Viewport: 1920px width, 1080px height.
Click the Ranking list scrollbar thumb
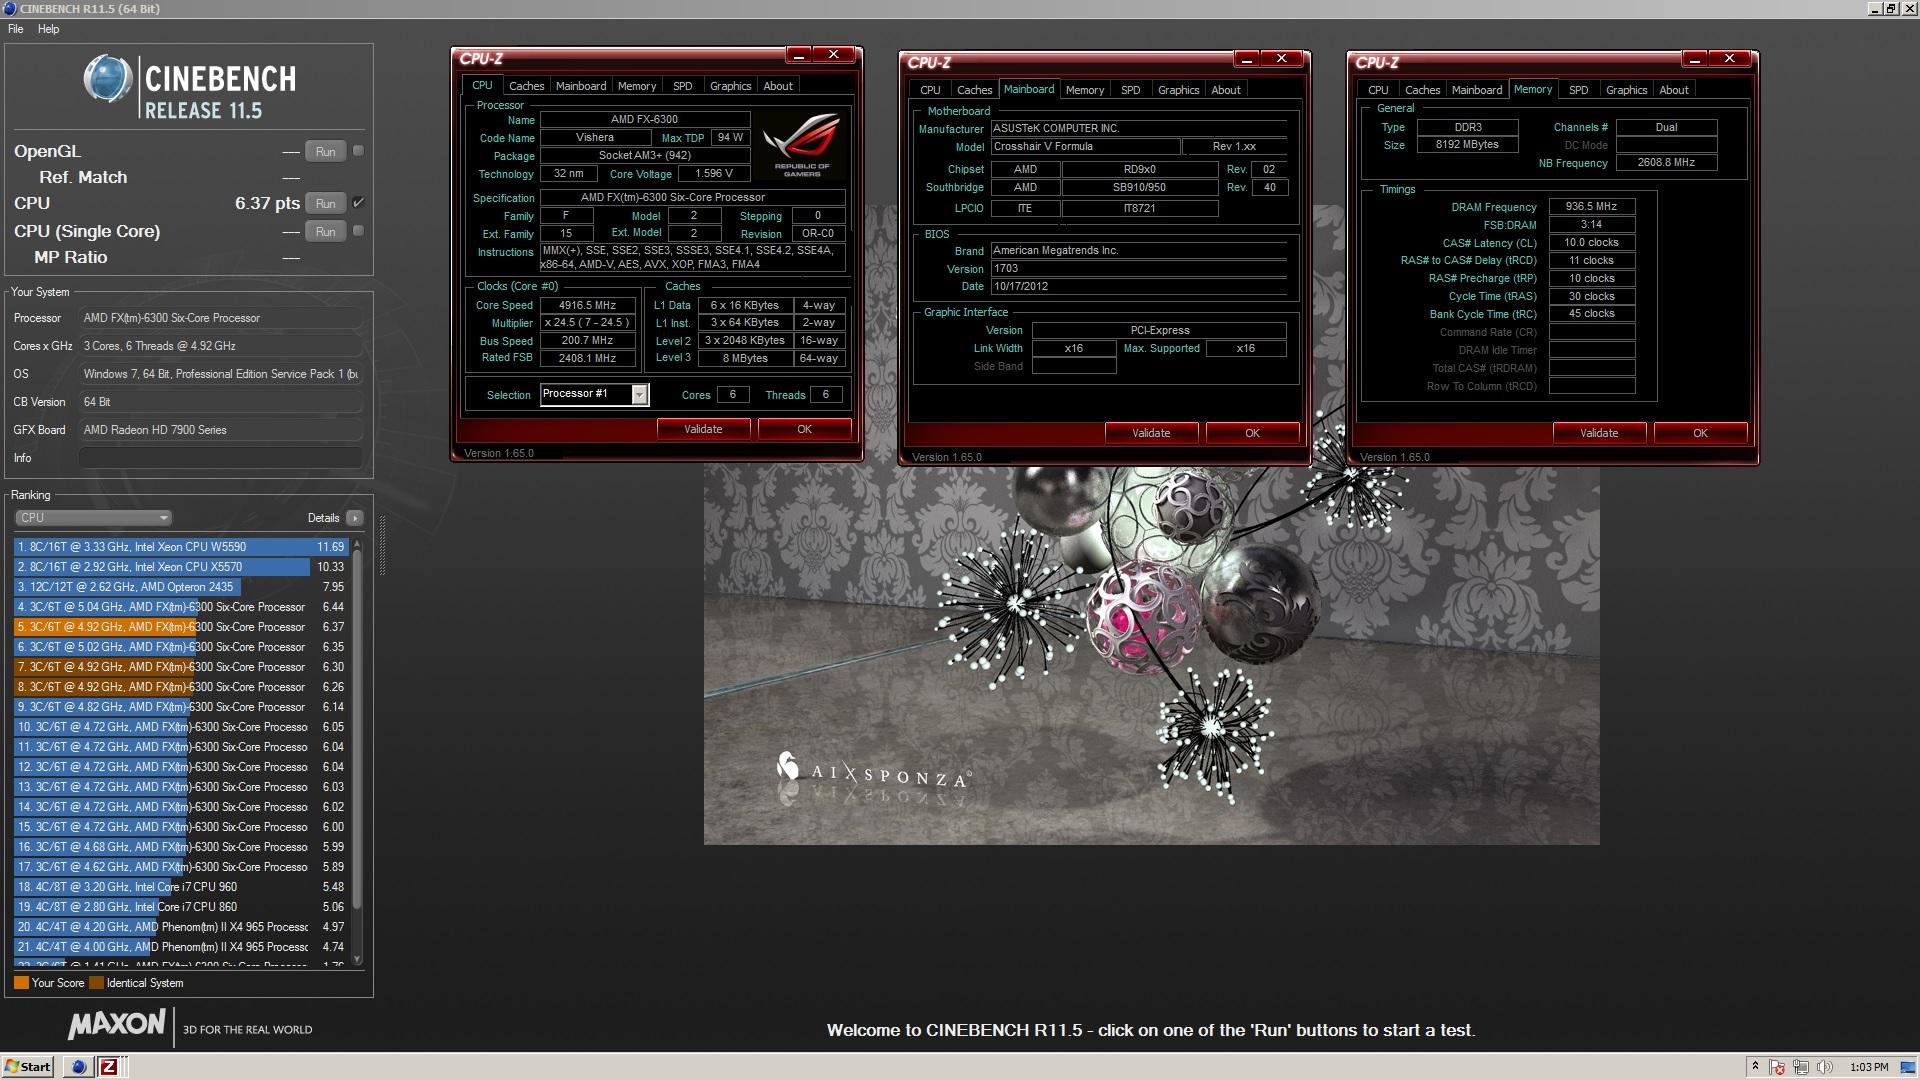point(357,730)
